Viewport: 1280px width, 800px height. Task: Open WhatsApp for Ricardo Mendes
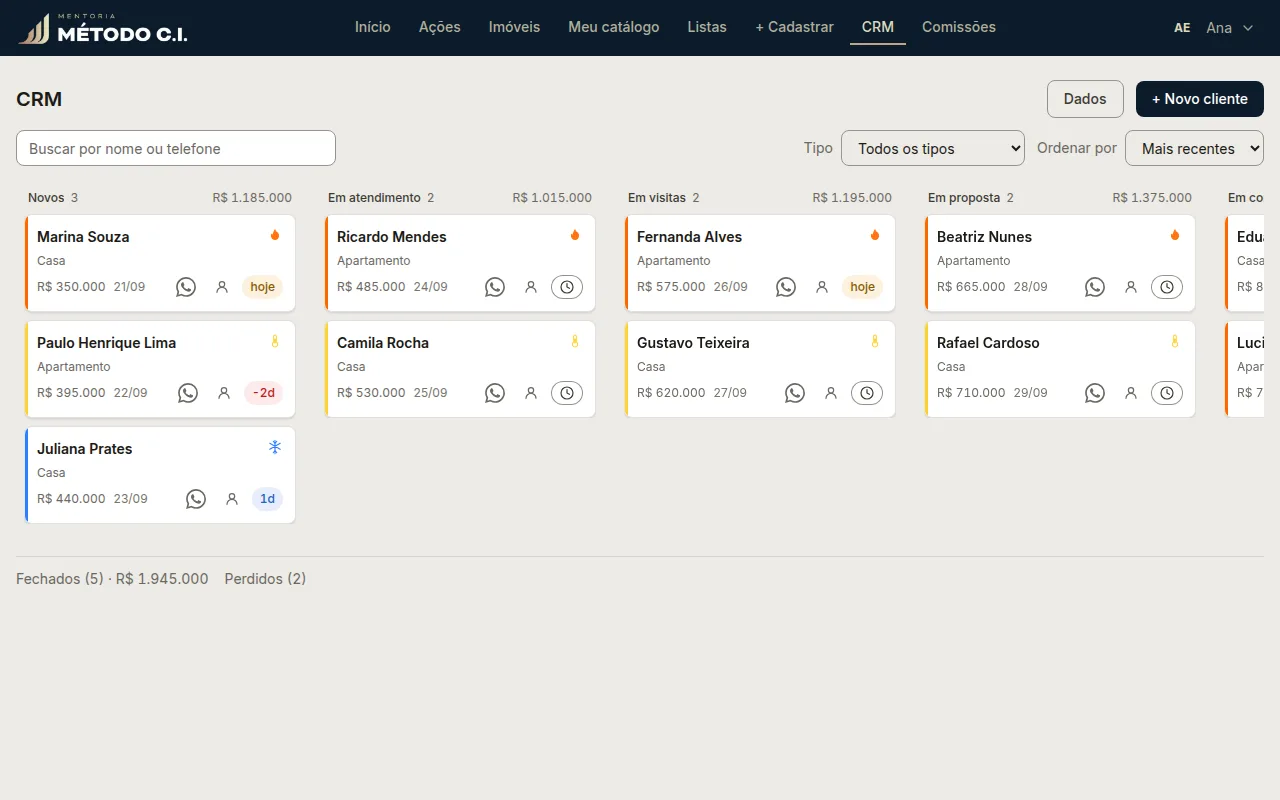coord(495,287)
